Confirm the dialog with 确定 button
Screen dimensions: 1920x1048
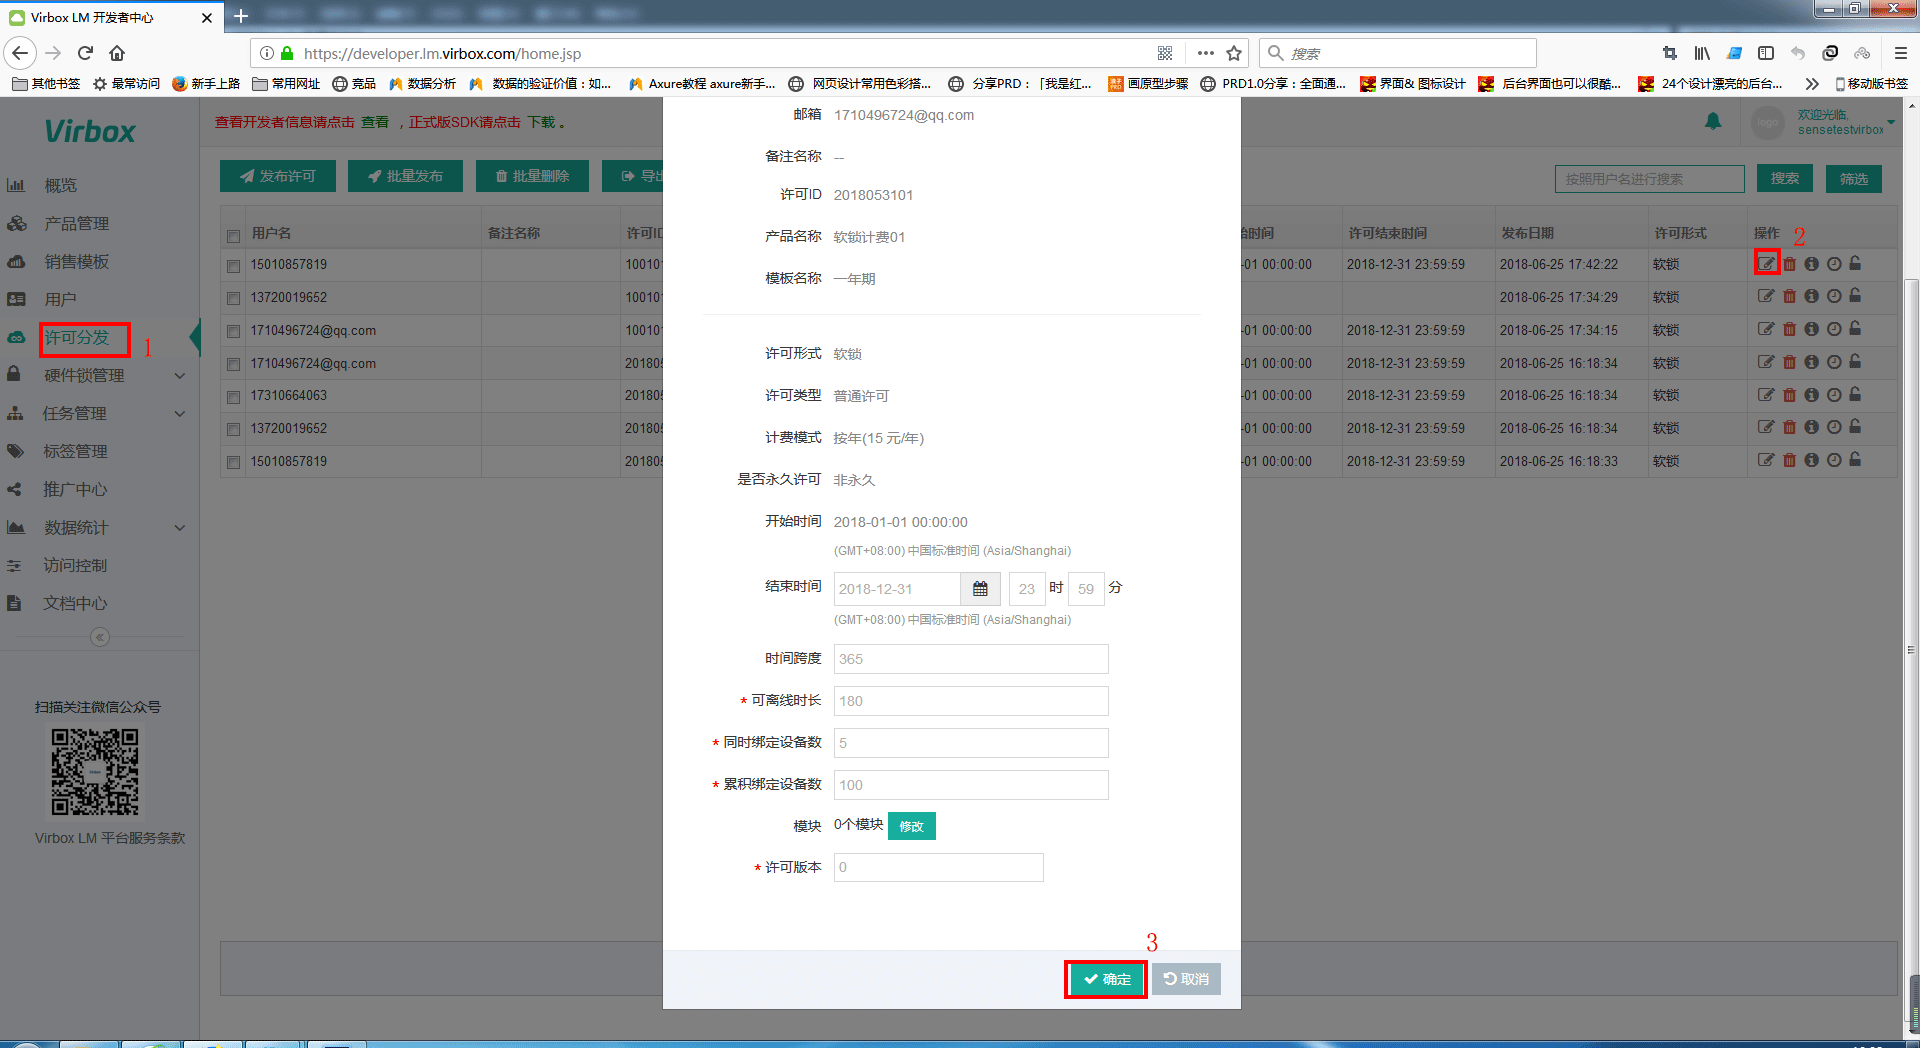[1107, 979]
